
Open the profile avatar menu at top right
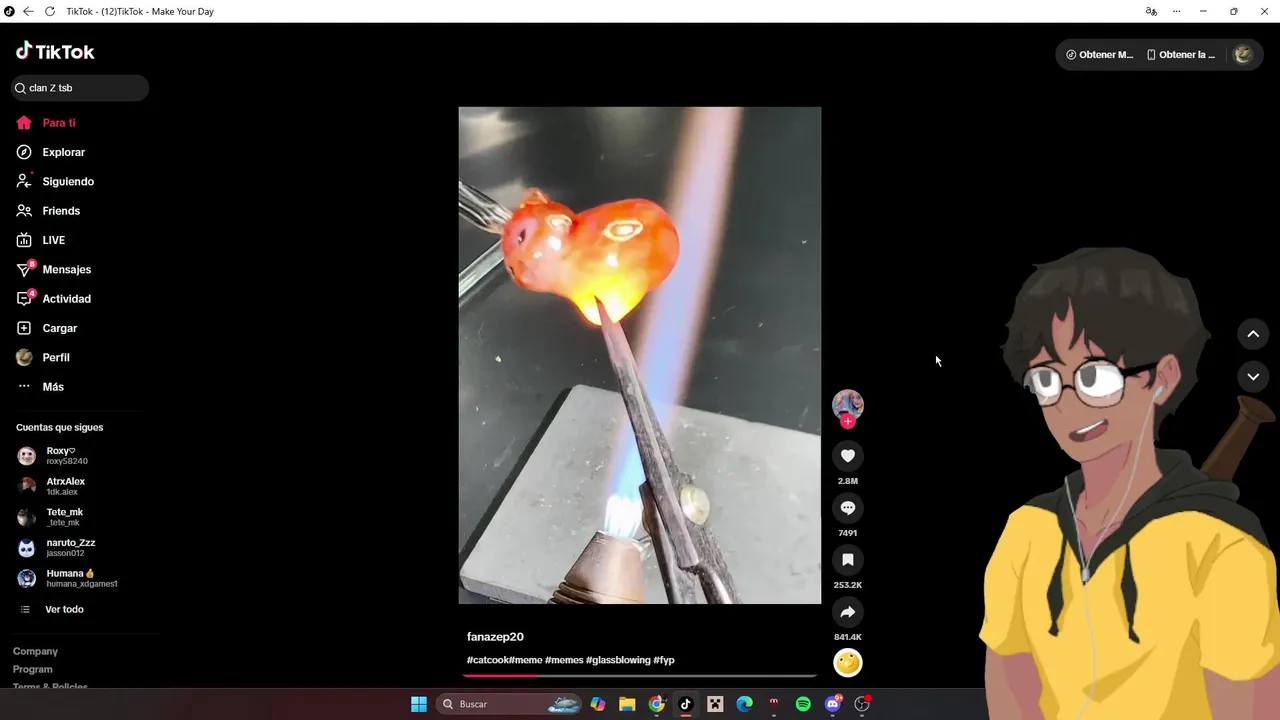coord(1243,55)
